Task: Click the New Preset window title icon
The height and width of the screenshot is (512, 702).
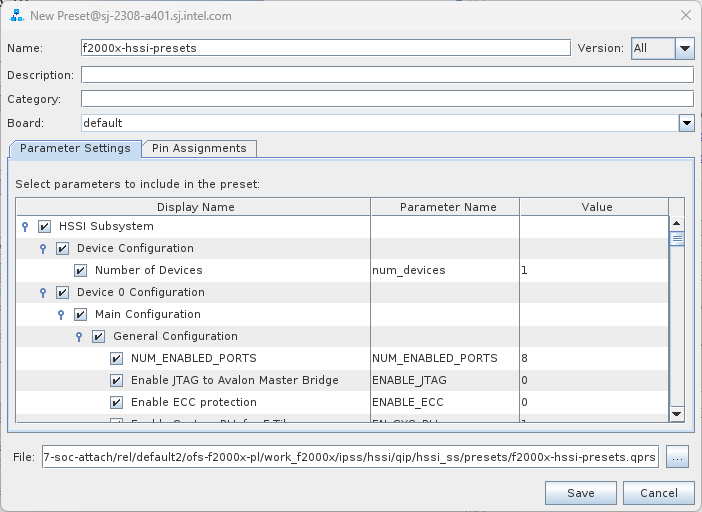Action: click(x=16, y=15)
